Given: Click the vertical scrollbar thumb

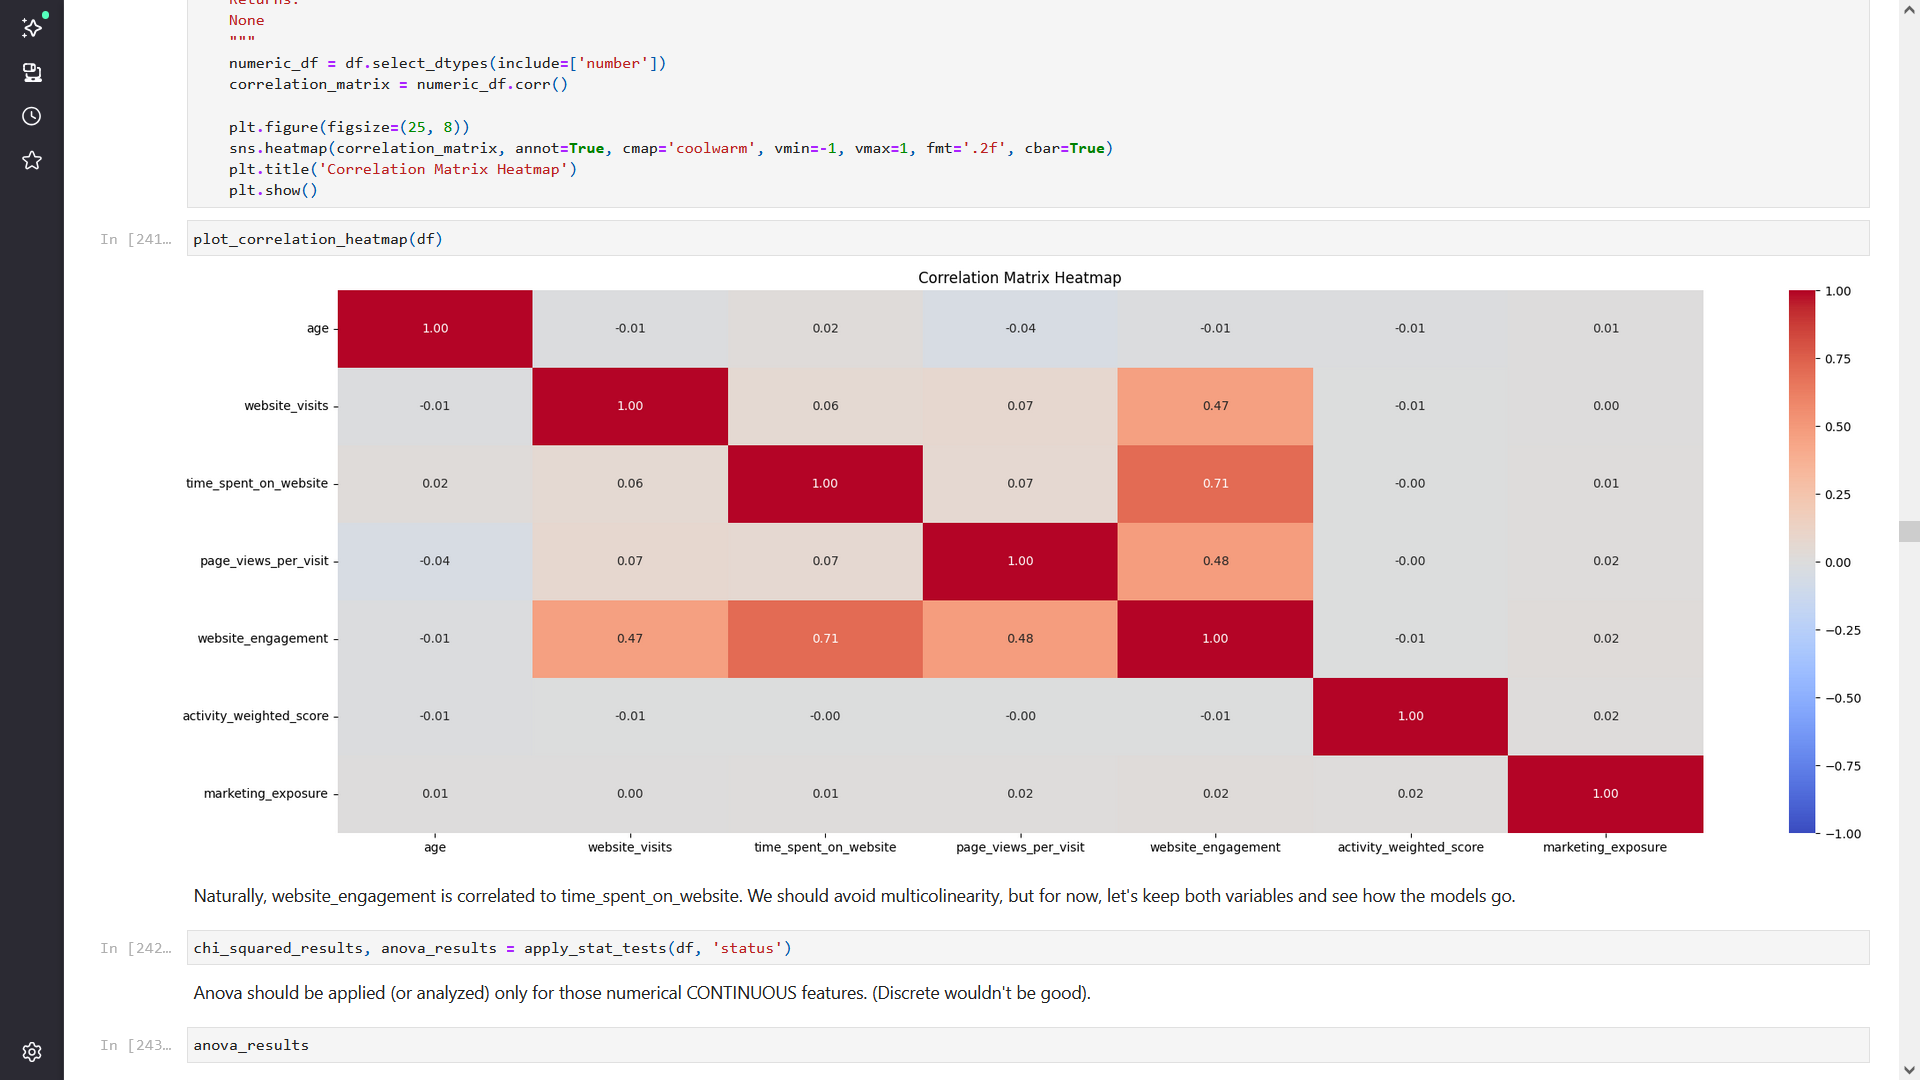Looking at the screenshot, I should coord(1909,531).
